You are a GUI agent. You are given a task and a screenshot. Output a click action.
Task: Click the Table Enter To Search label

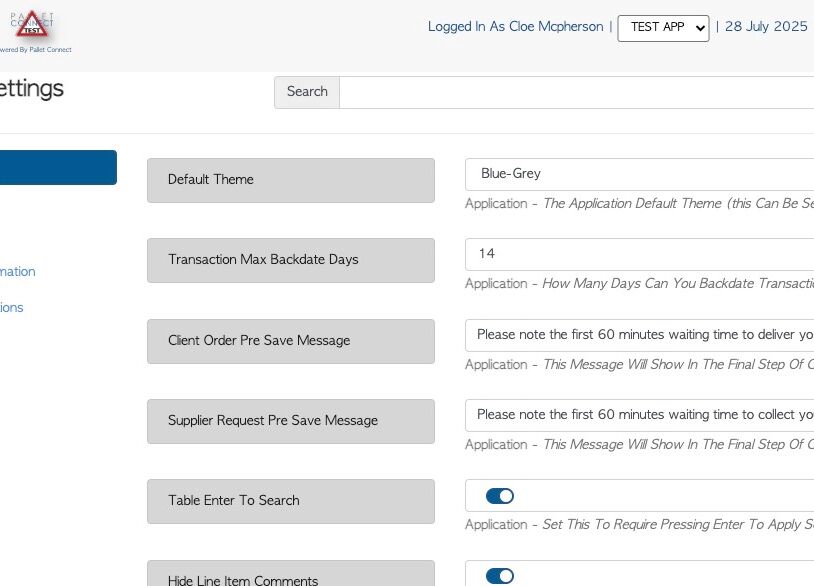290,501
